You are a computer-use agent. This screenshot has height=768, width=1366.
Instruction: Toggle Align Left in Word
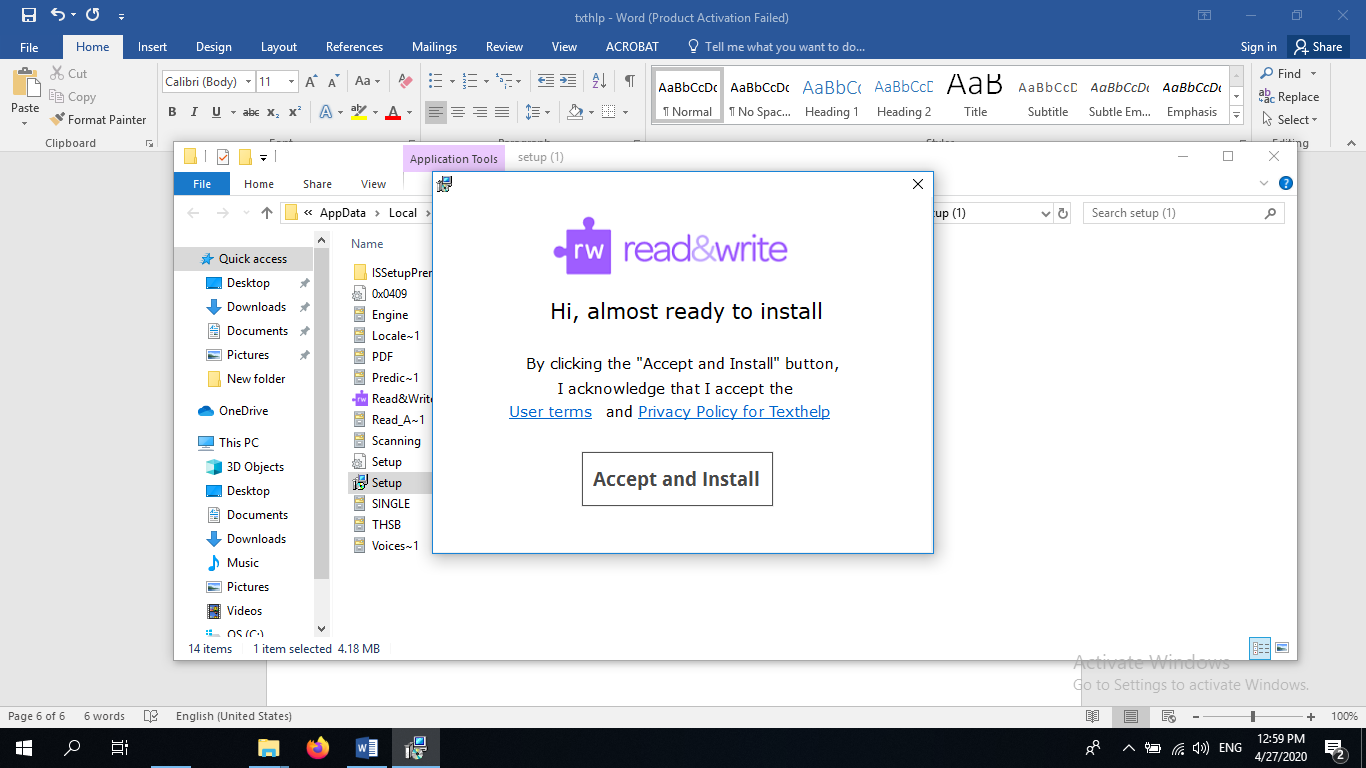click(x=435, y=112)
